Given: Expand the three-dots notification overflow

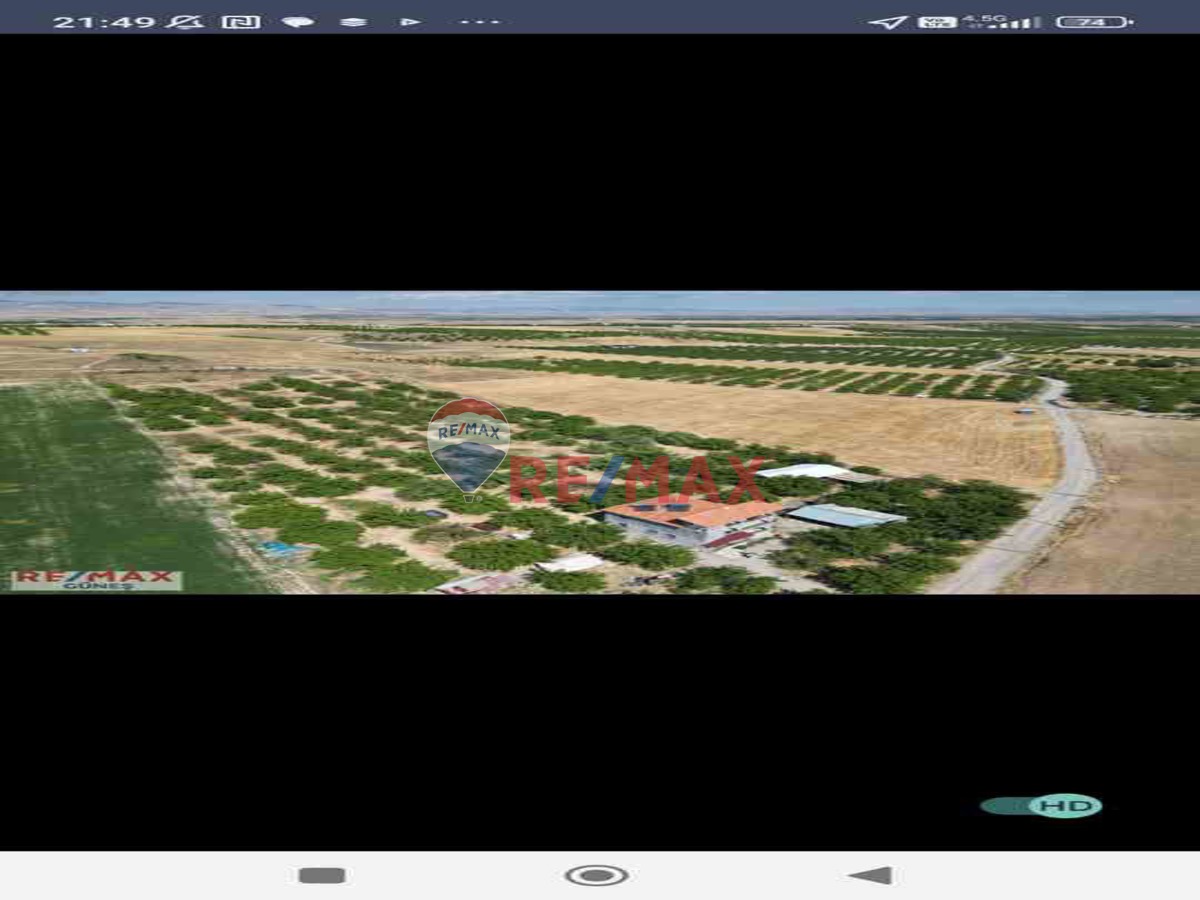Looking at the screenshot, I should (480, 22).
